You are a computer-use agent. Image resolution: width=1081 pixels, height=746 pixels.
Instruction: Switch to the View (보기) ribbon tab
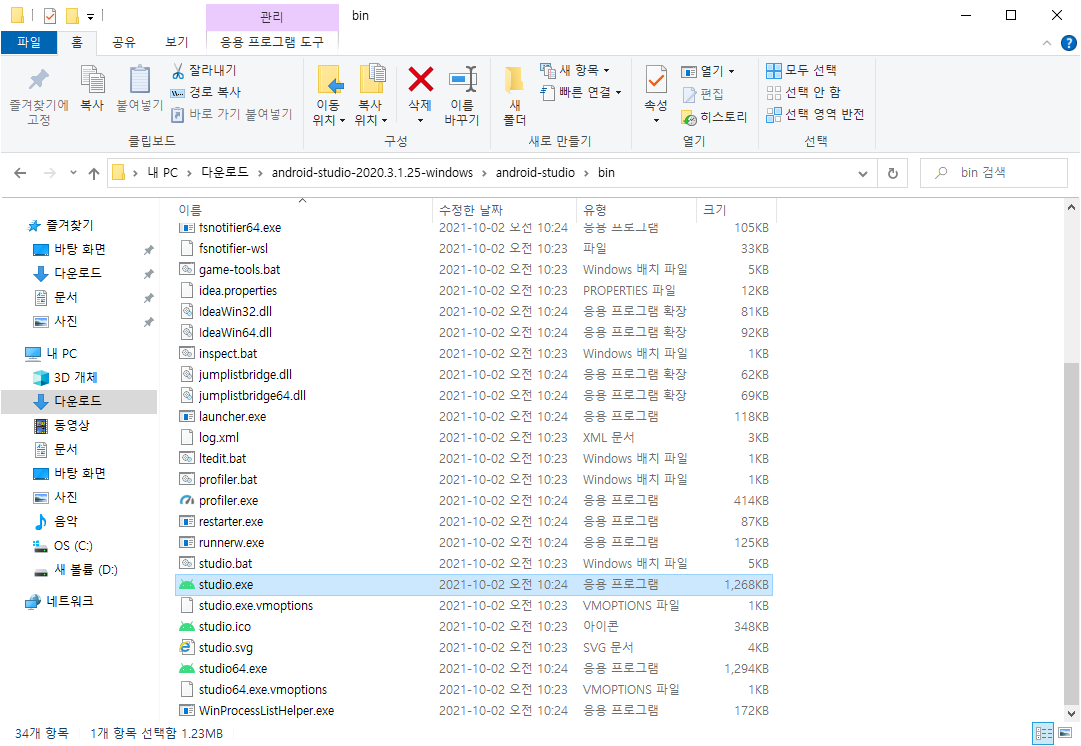point(176,42)
